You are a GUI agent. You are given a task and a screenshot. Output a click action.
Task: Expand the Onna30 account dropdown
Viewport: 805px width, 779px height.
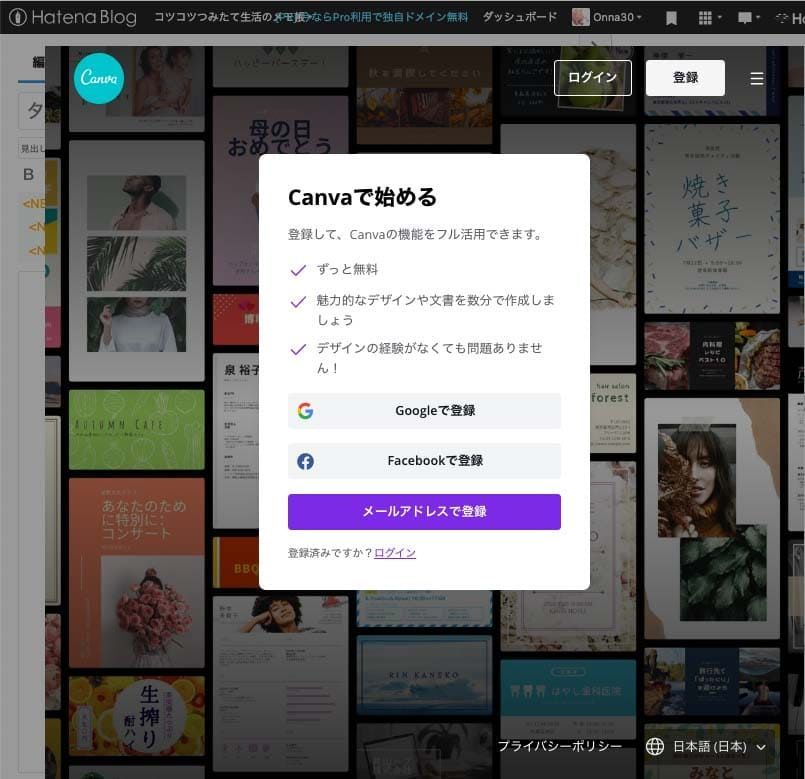click(618, 17)
